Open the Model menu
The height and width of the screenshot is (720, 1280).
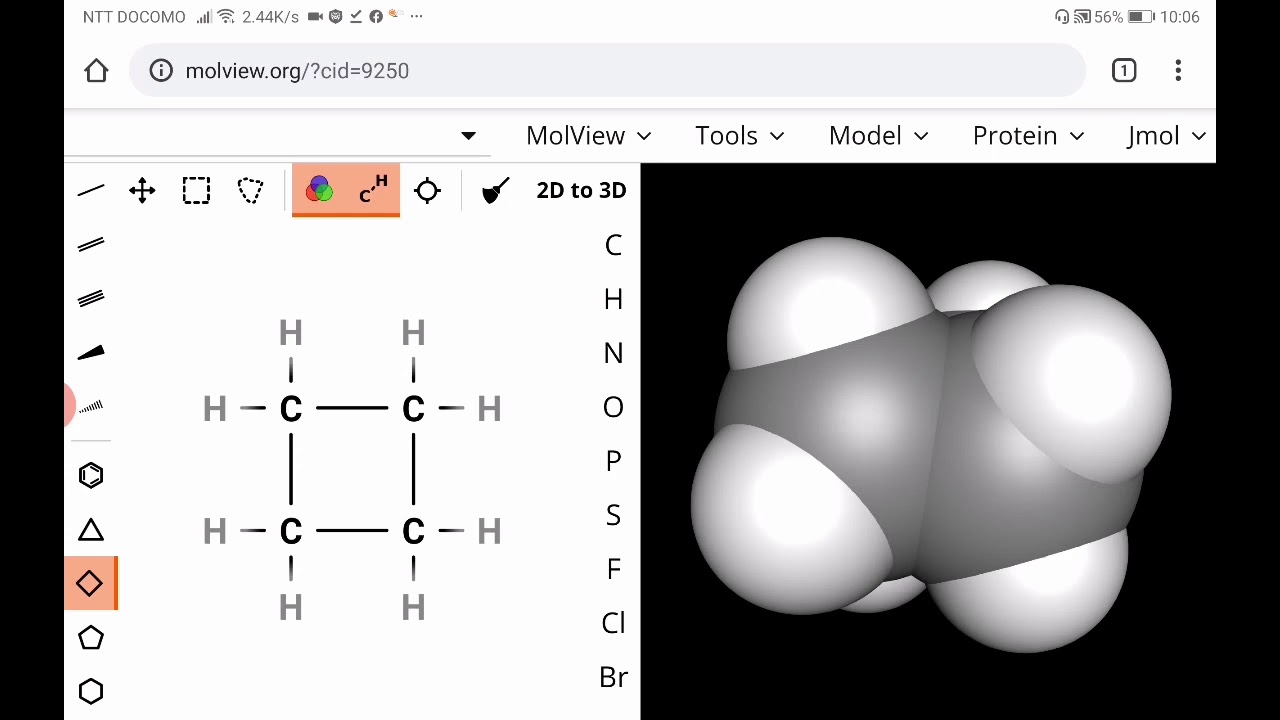click(878, 136)
